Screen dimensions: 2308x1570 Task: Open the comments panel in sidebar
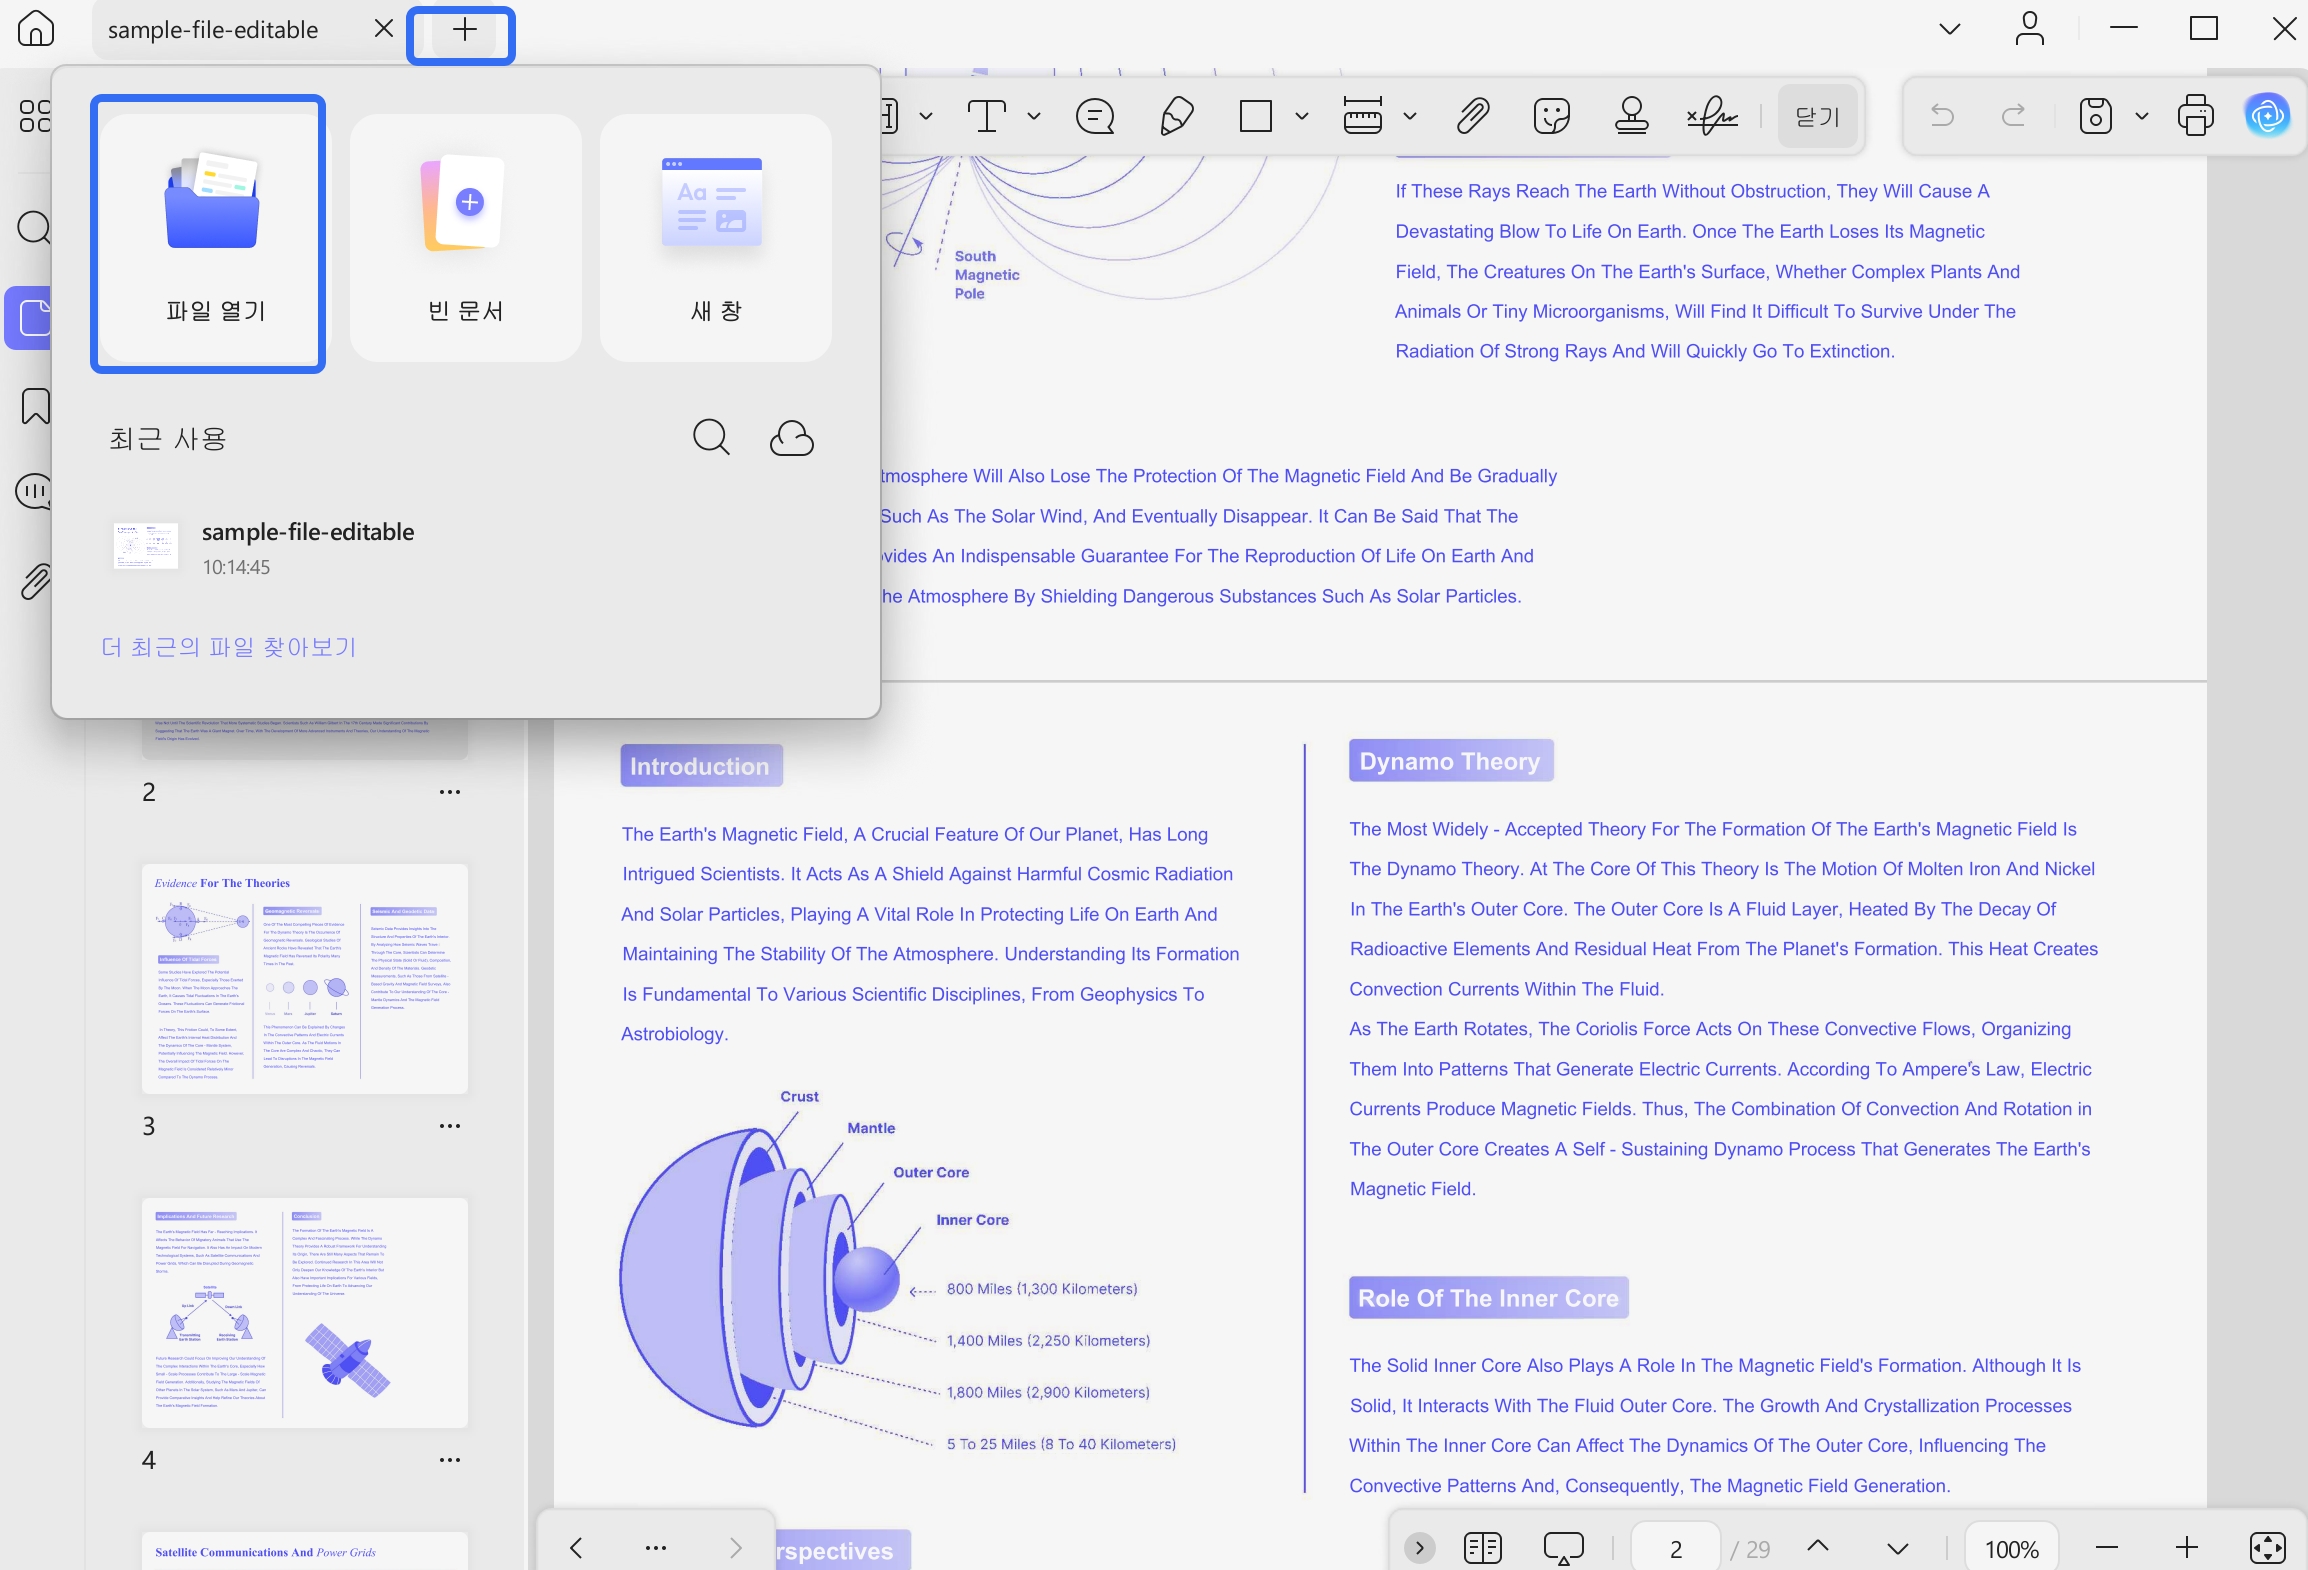36,491
